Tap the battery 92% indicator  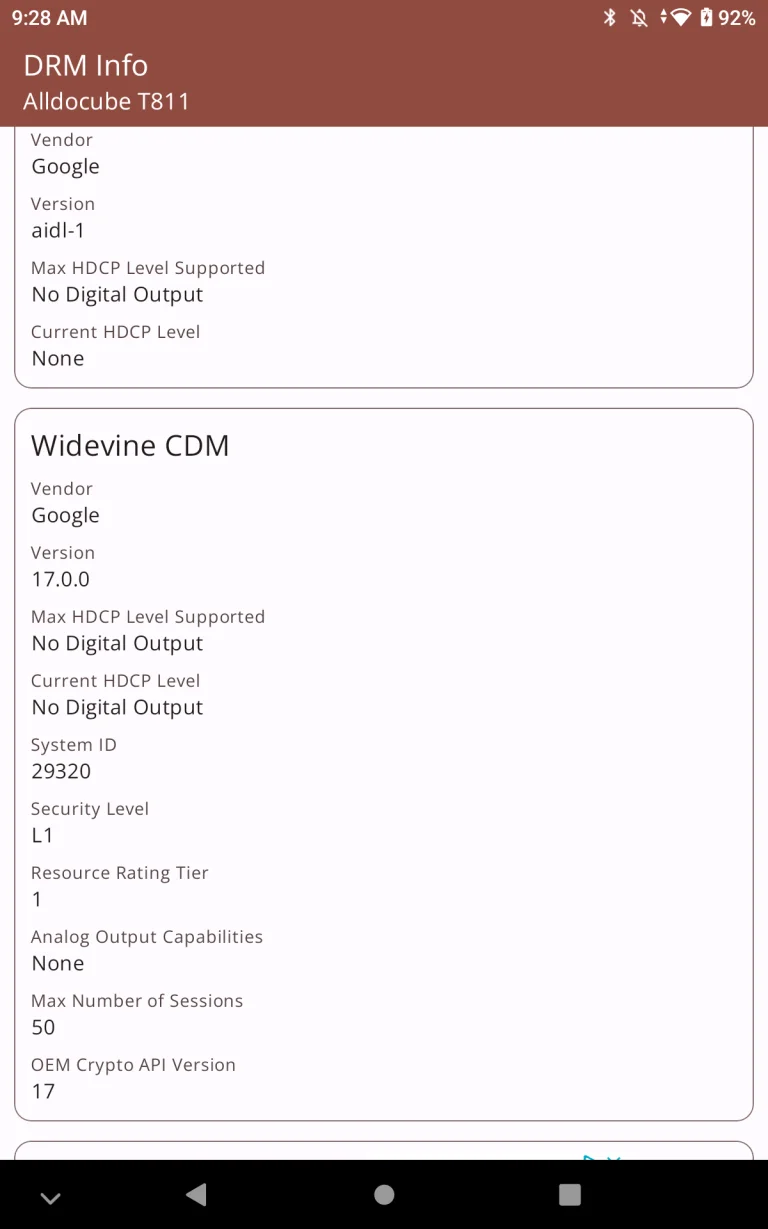(729, 18)
